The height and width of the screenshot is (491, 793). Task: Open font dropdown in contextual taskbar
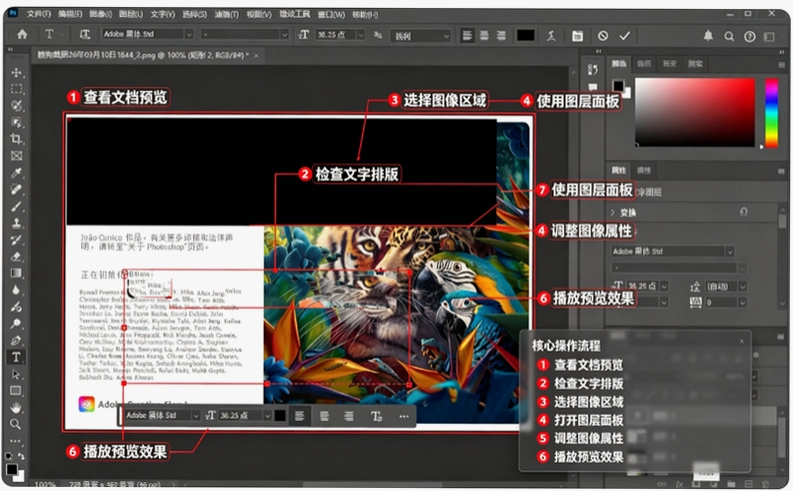[196, 416]
